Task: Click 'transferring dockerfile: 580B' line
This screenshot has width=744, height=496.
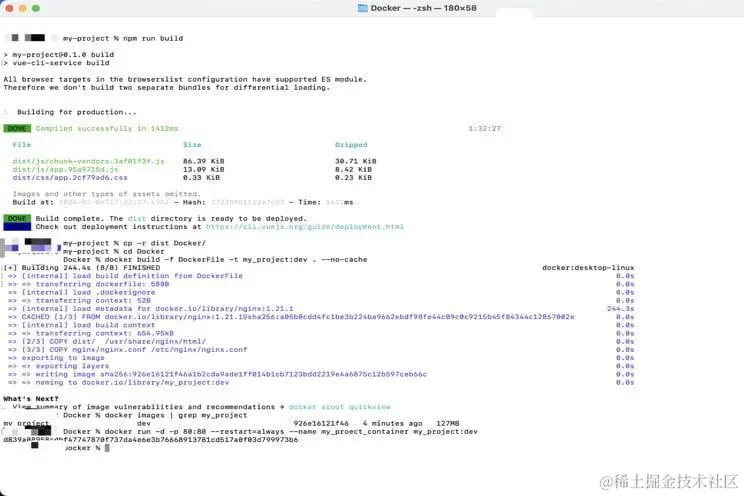Action: click(102, 284)
